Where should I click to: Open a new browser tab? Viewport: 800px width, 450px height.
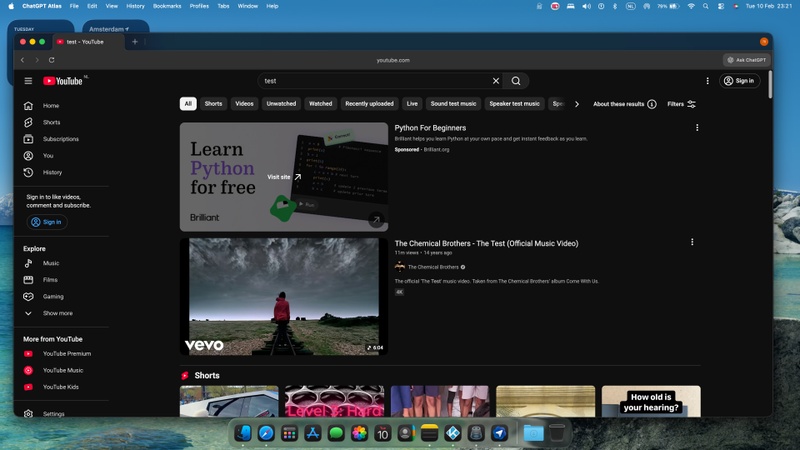(135, 42)
